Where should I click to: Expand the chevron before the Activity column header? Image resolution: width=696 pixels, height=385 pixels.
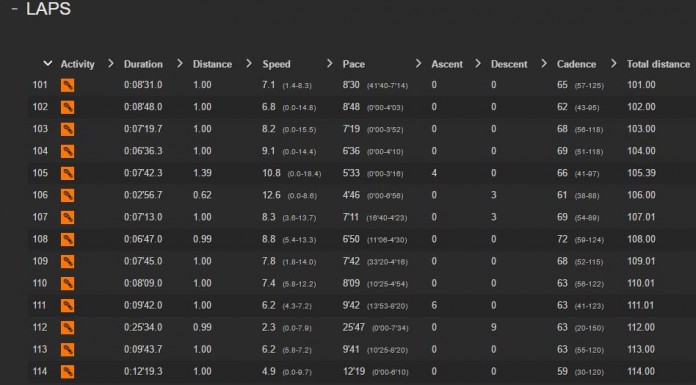point(48,64)
